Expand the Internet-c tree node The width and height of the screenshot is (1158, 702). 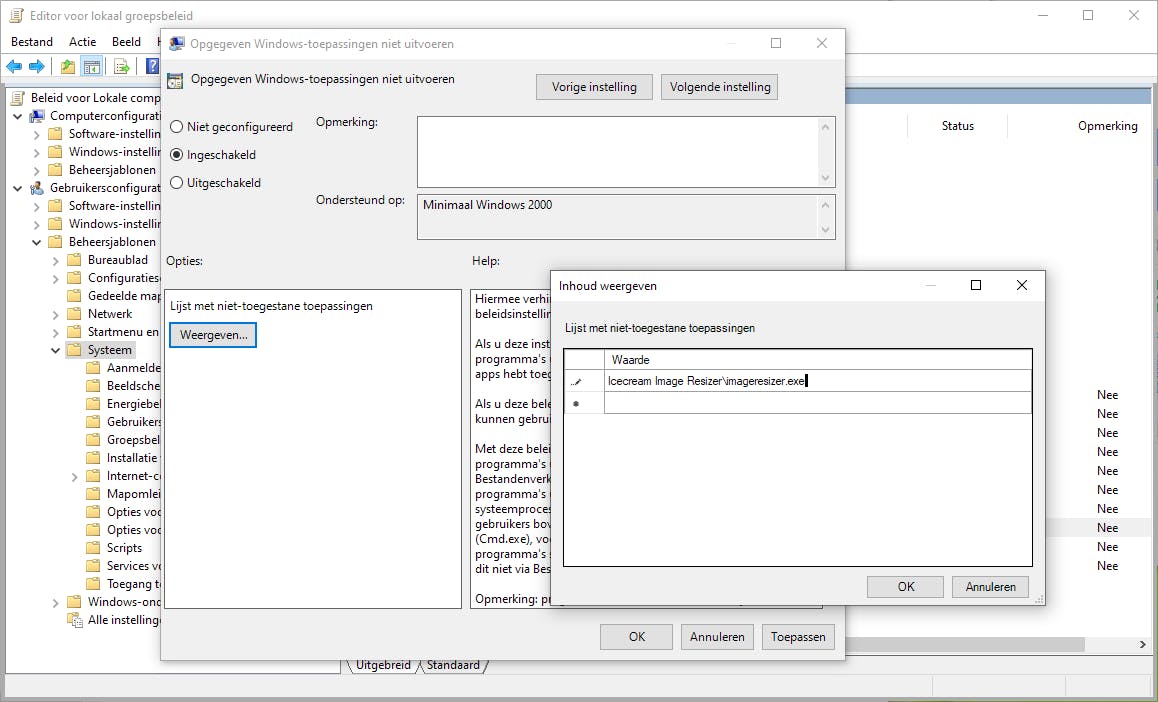pyautogui.click(x=75, y=477)
